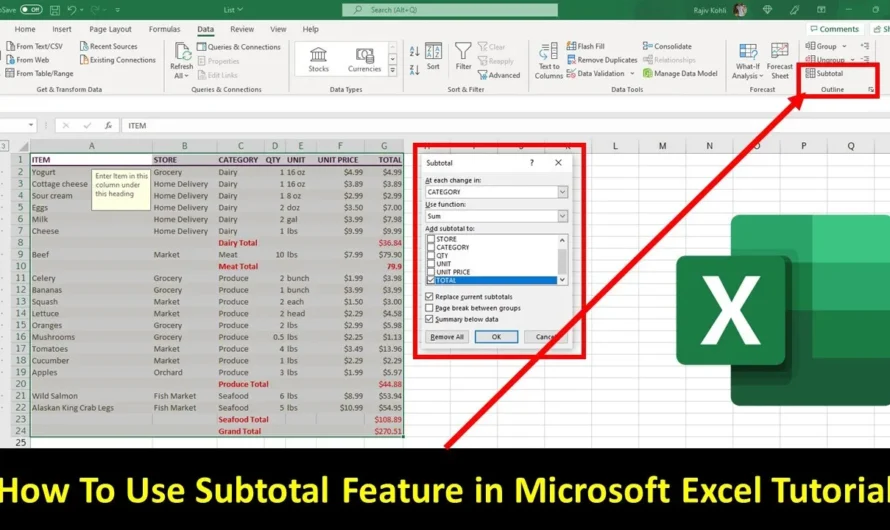Close the Subtotal dialog
The image size is (890, 530).
point(559,163)
